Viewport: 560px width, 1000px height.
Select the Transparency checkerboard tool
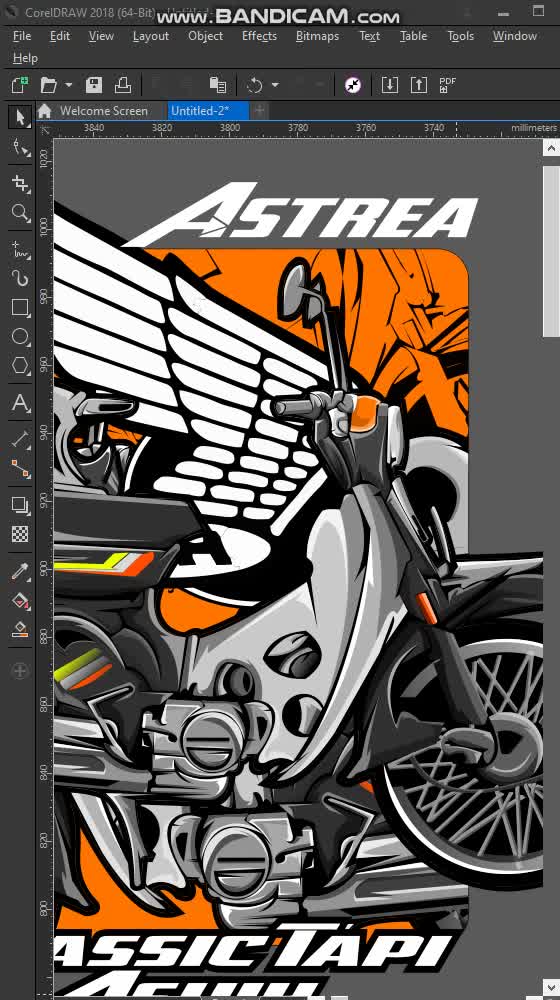tap(20, 534)
